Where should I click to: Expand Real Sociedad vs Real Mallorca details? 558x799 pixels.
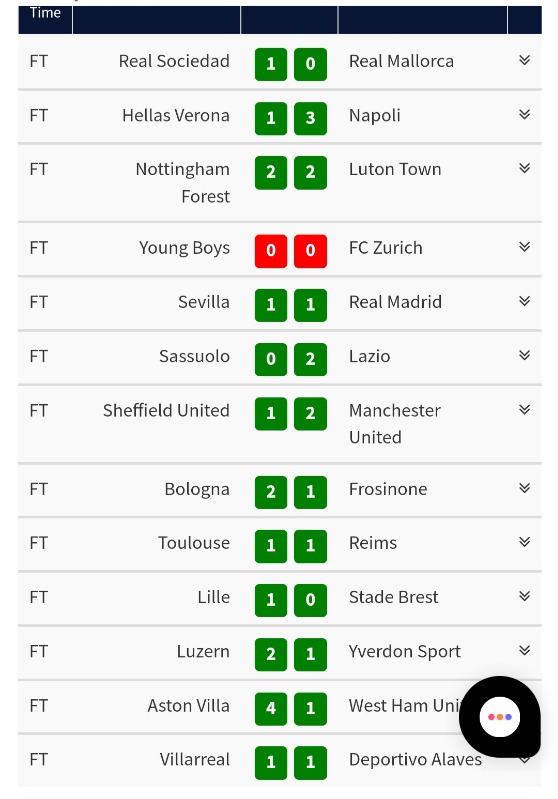point(524,60)
